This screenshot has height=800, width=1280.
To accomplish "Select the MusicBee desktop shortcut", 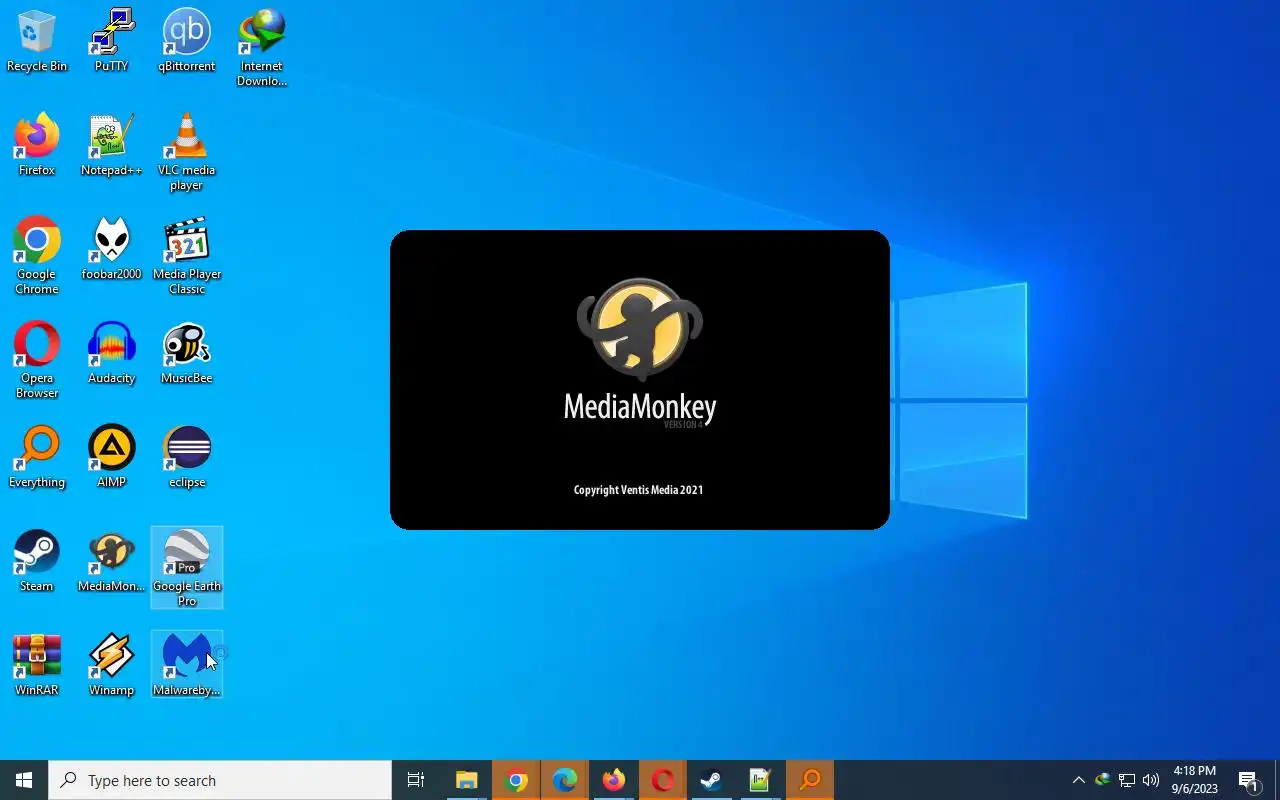I will pyautogui.click(x=186, y=353).
